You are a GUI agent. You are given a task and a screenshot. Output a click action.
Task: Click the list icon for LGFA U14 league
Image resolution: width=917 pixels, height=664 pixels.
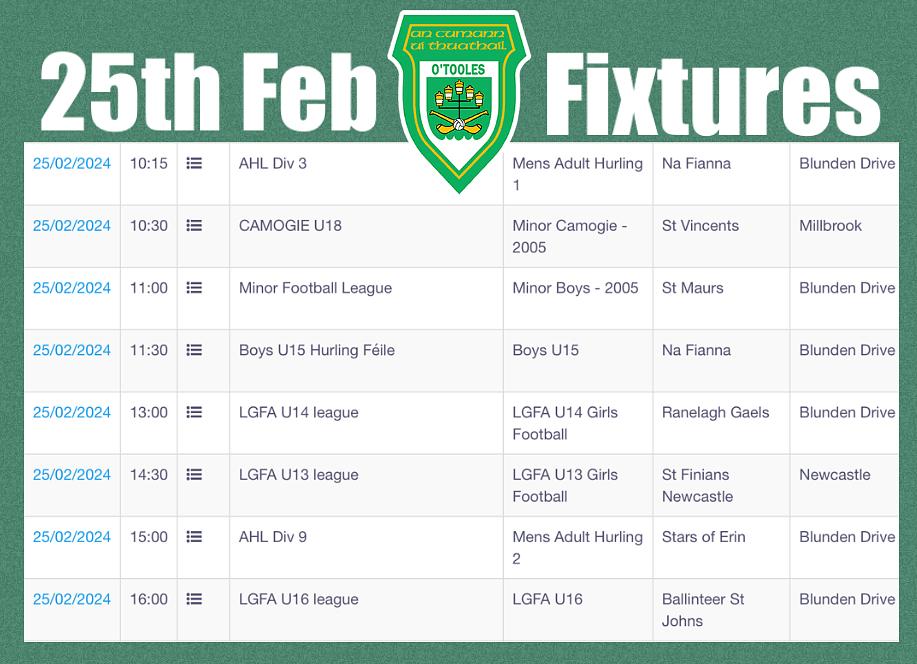(194, 412)
